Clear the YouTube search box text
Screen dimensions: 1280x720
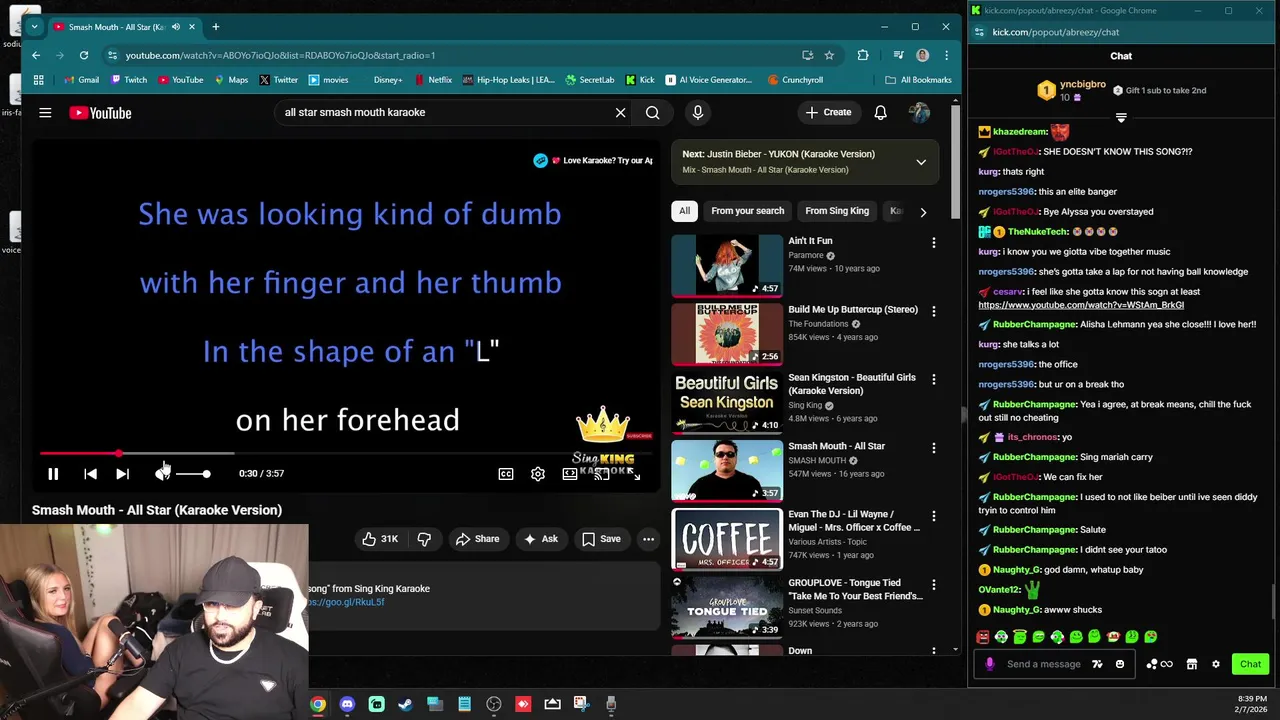[x=620, y=113]
